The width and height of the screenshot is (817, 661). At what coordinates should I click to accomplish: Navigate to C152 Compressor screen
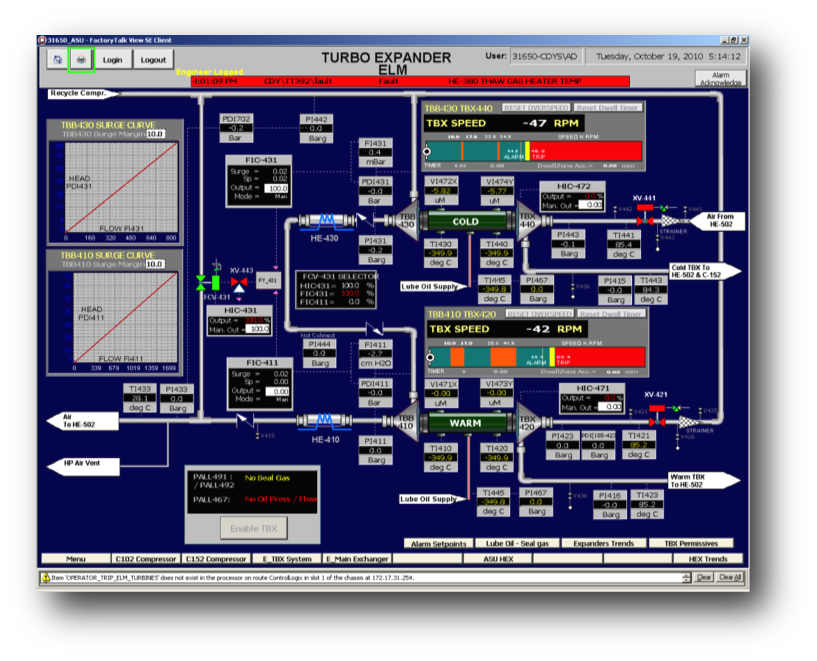[x=216, y=558]
